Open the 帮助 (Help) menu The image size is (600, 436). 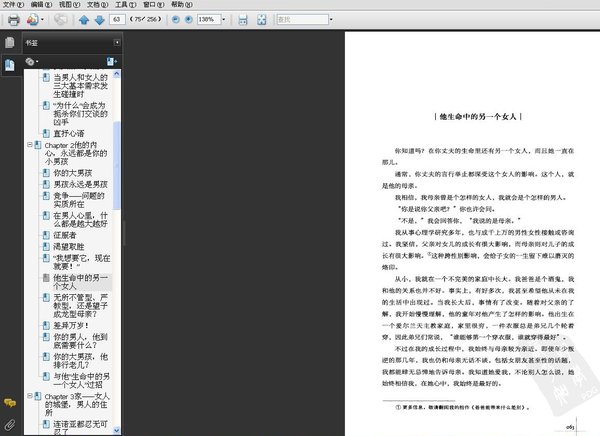pos(181,5)
